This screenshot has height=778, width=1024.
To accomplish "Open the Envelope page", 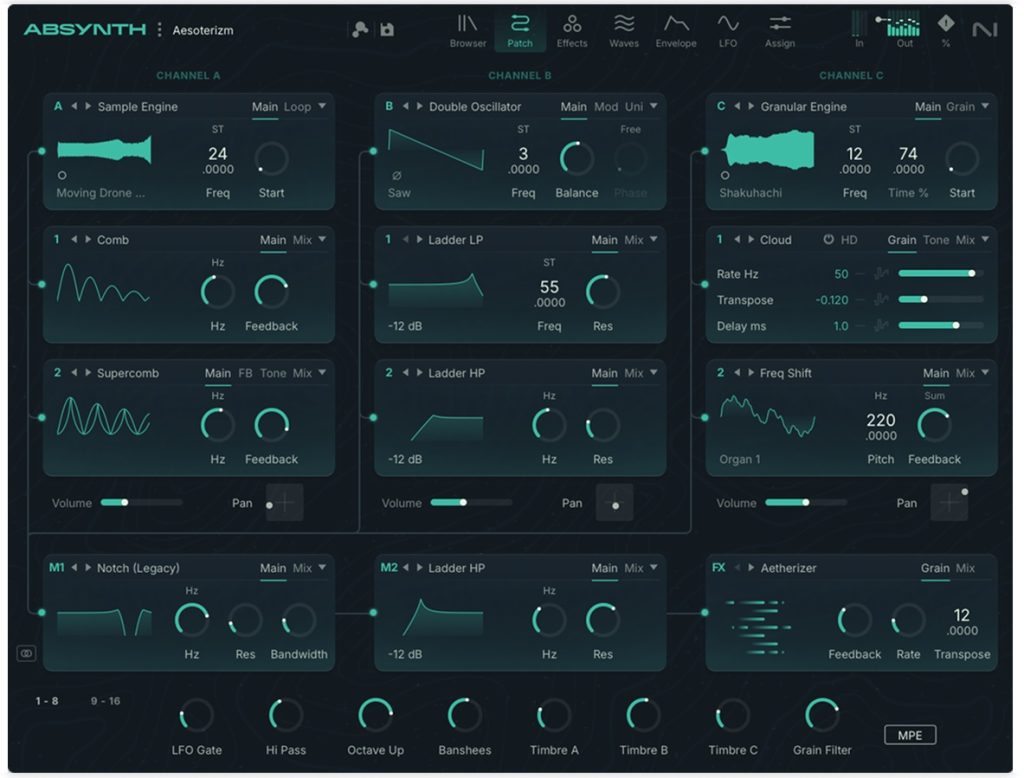I will (x=676, y=29).
